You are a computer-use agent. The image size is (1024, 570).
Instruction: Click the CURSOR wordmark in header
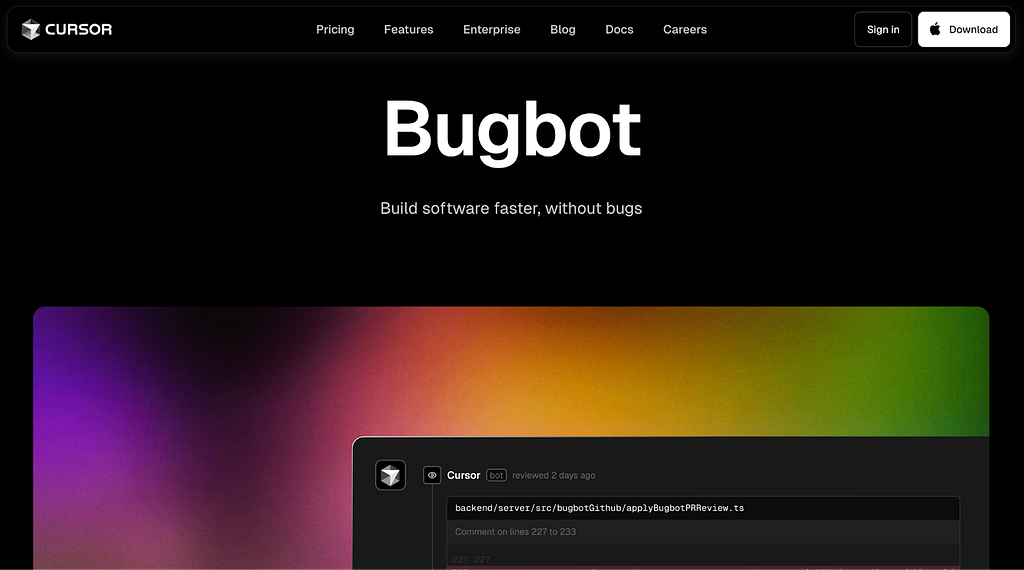[78, 29]
